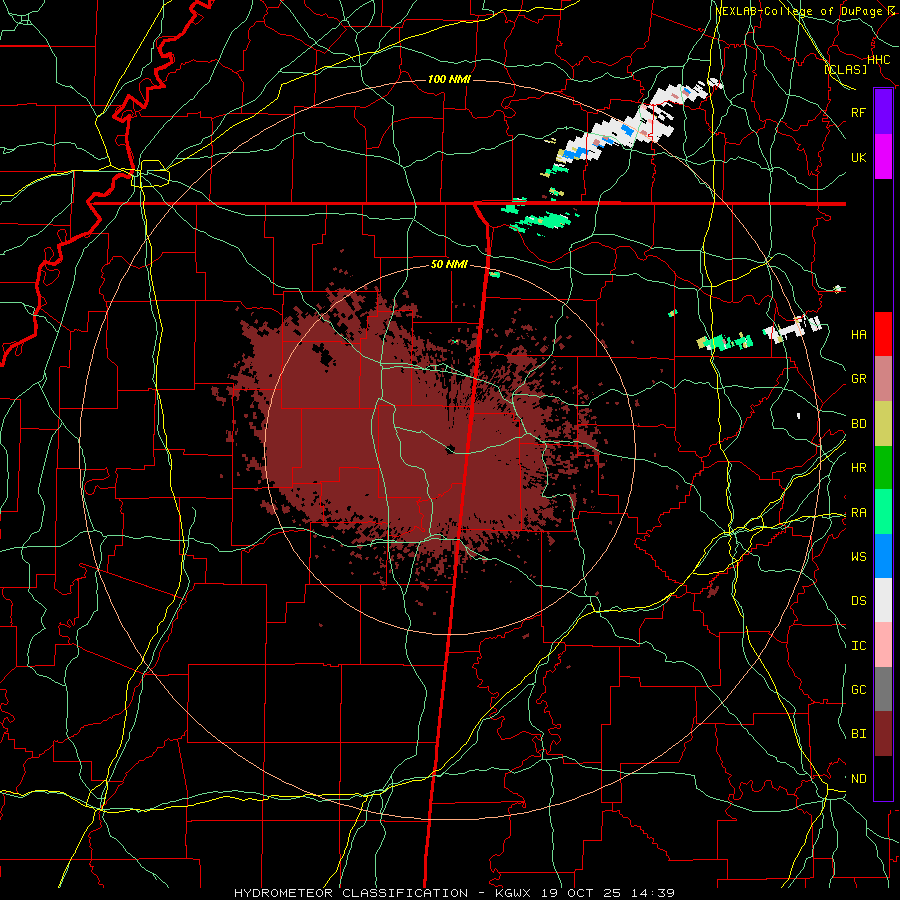
Task: Click the WS blue legend color
Action: (x=883, y=556)
